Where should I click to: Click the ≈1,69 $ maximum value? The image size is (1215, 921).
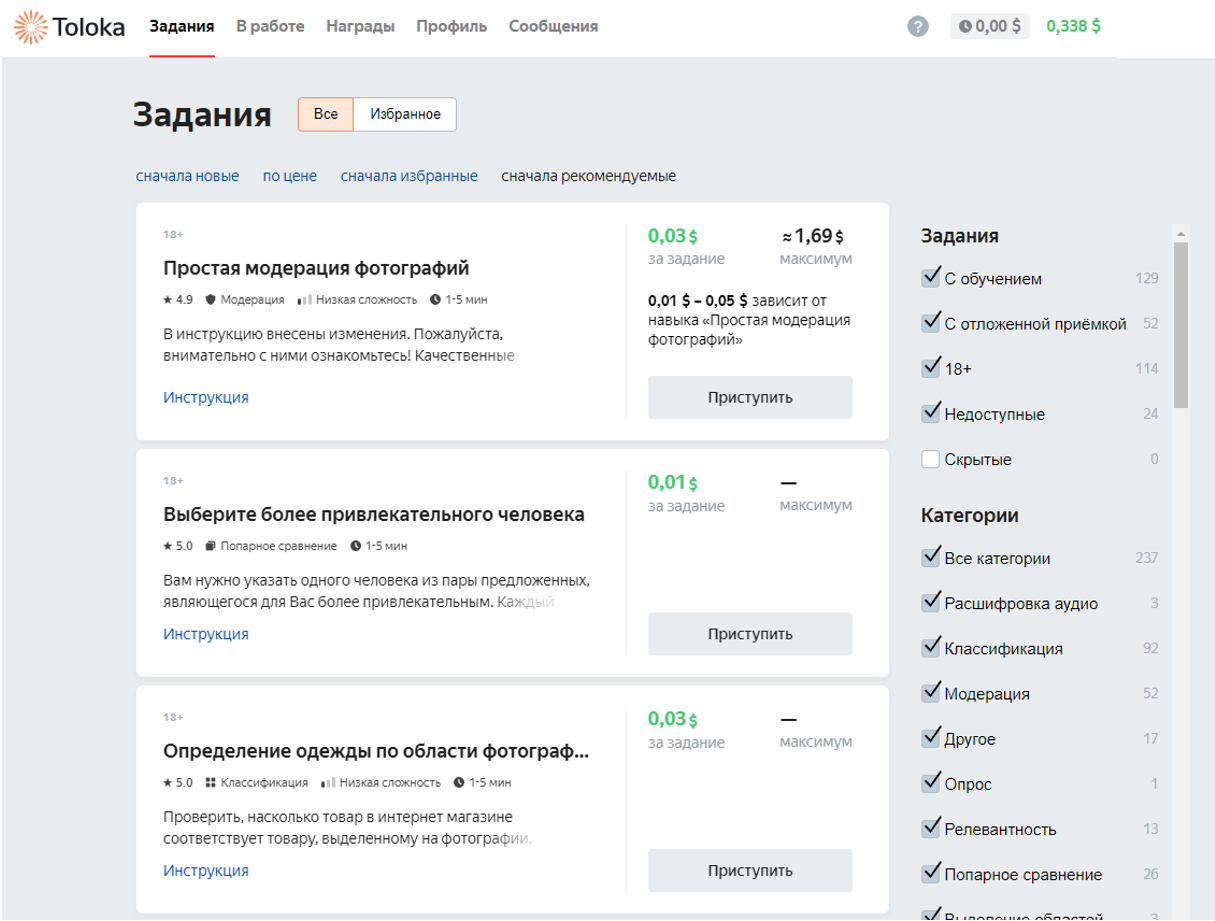point(813,237)
